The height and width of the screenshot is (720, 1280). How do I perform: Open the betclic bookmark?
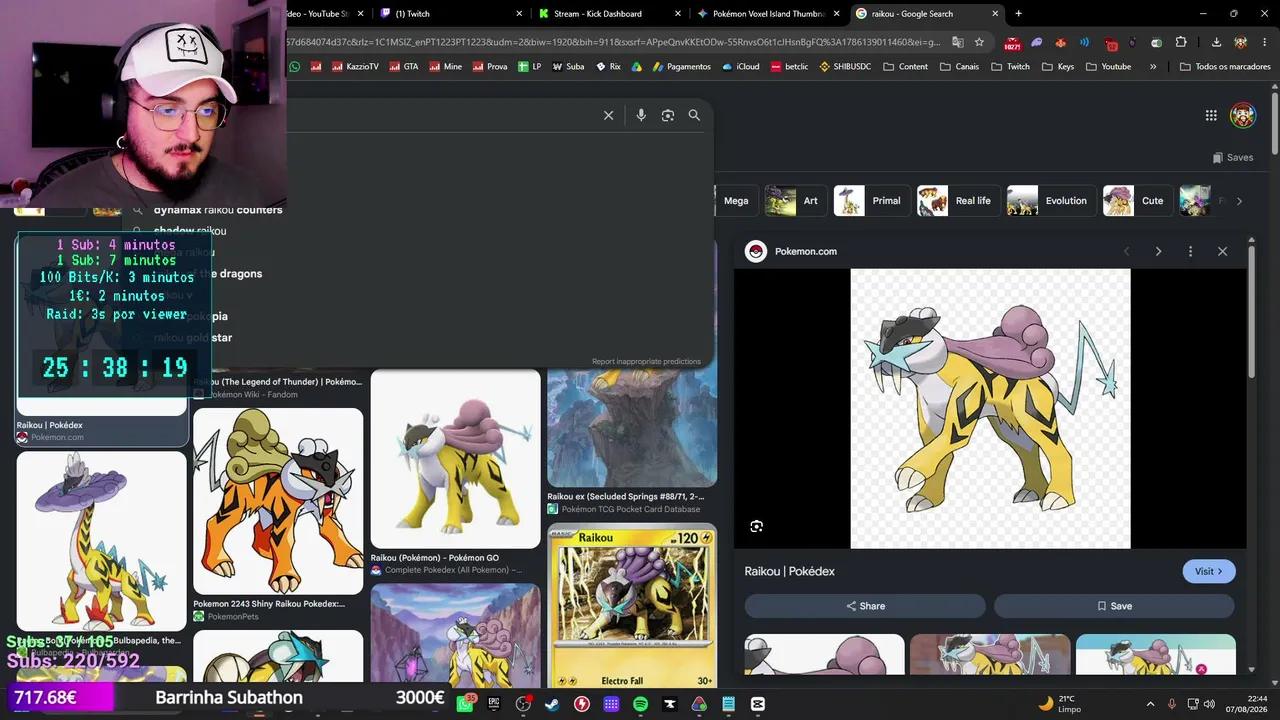(x=789, y=67)
